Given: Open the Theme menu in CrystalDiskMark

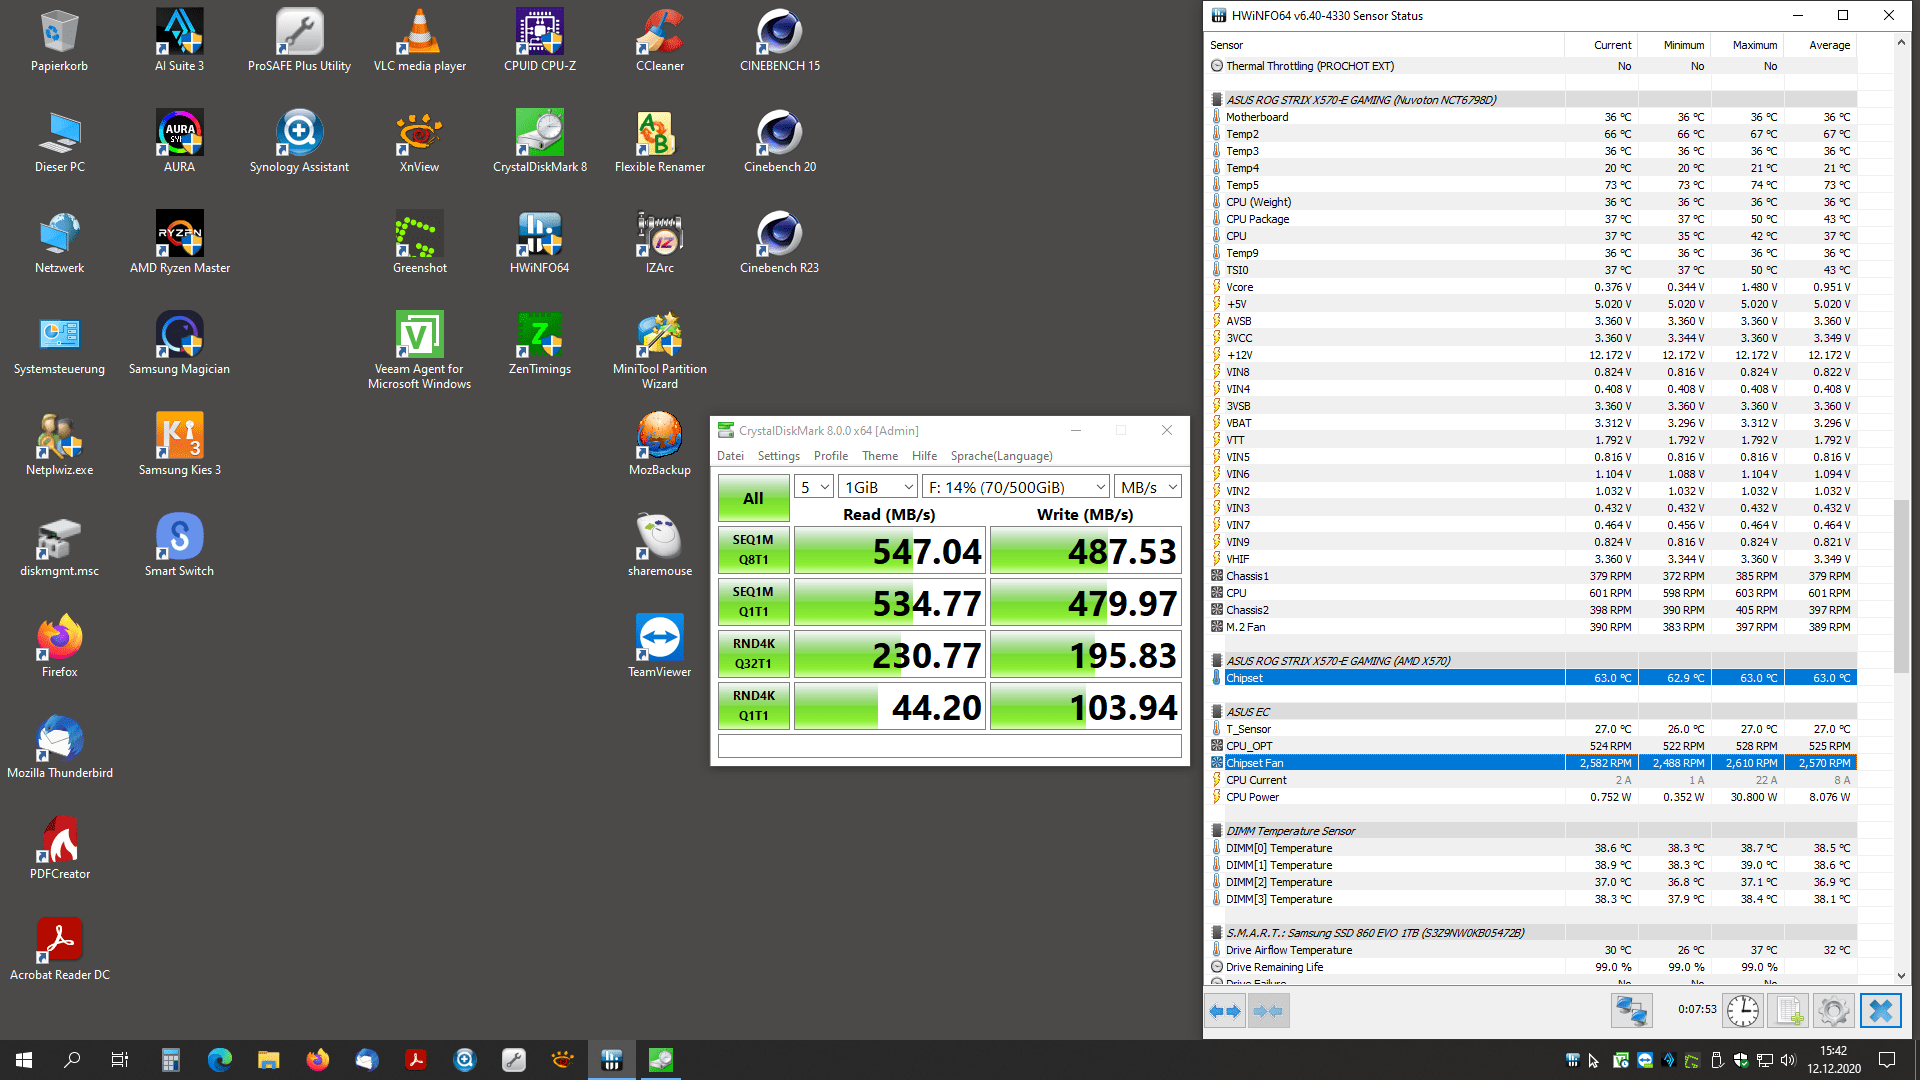Looking at the screenshot, I should pyautogui.click(x=880, y=456).
